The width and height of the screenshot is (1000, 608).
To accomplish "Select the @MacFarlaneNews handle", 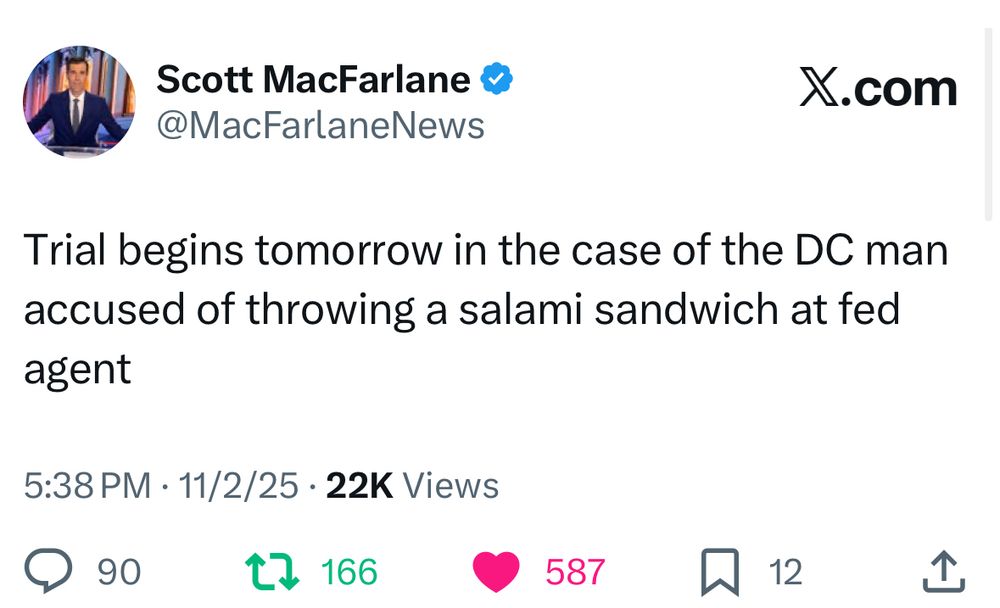I will (320, 124).
